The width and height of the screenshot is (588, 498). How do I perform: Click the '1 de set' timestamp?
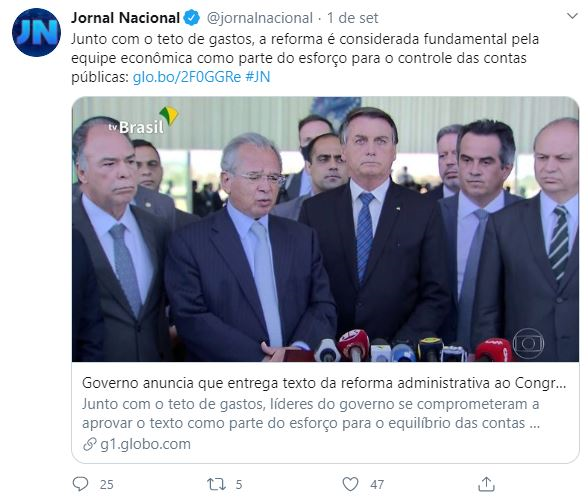coord(352,18)
